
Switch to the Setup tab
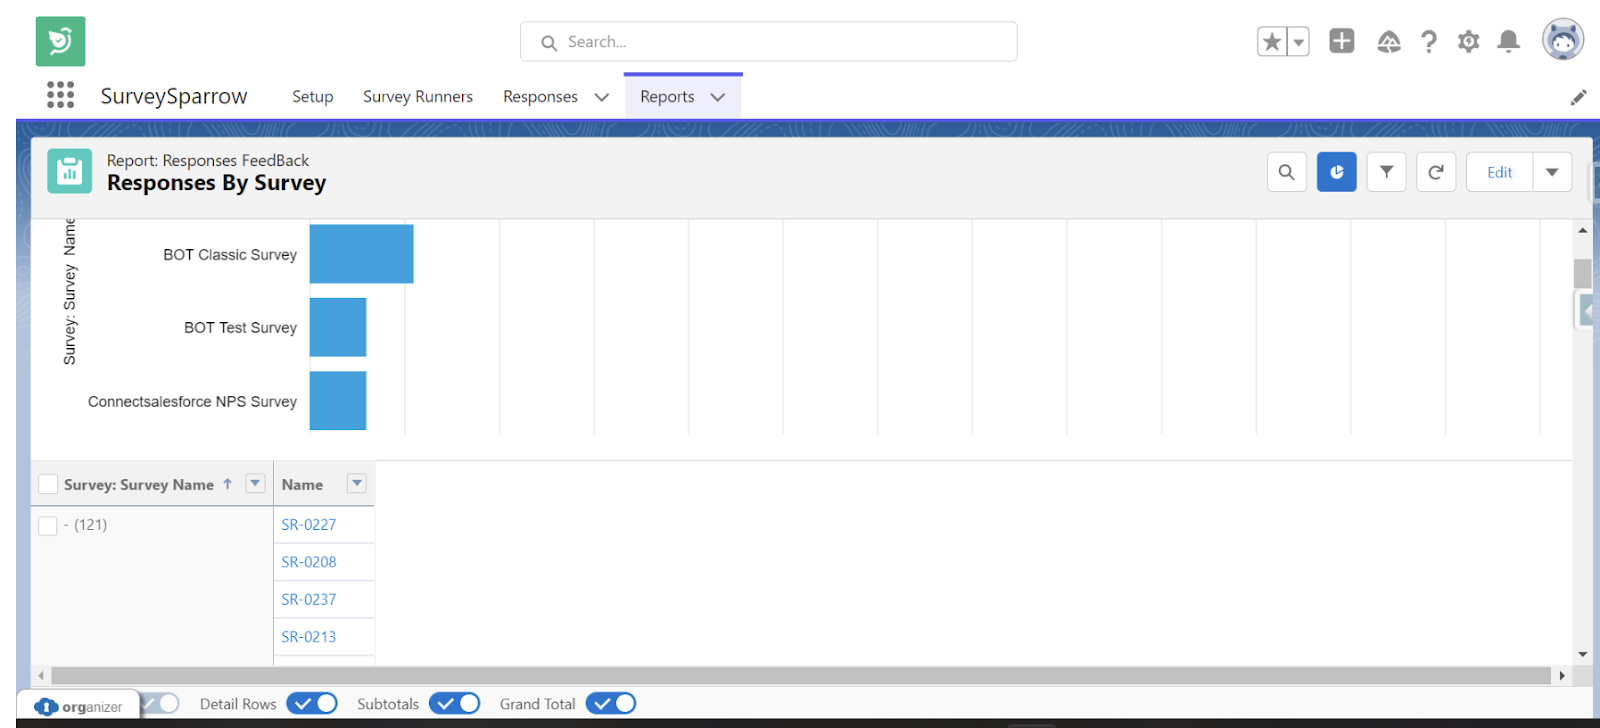pos(312,97)
